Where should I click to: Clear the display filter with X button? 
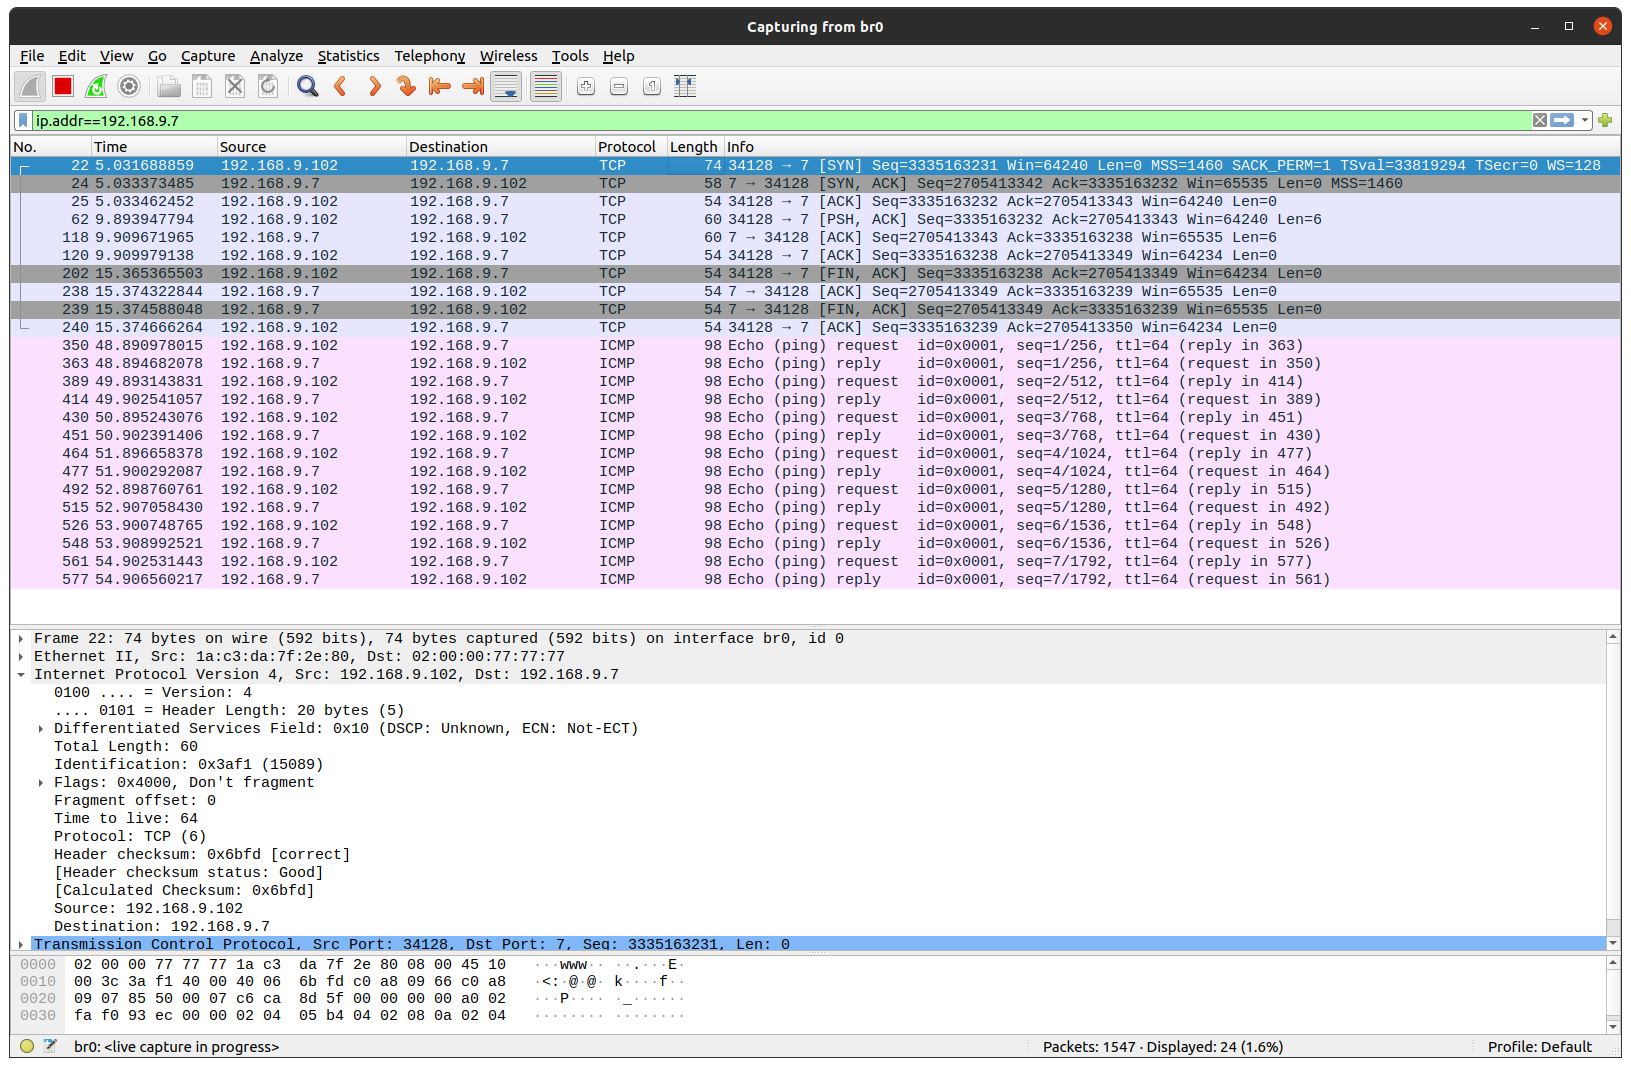pyautogui.click(x=1539, y=120)
